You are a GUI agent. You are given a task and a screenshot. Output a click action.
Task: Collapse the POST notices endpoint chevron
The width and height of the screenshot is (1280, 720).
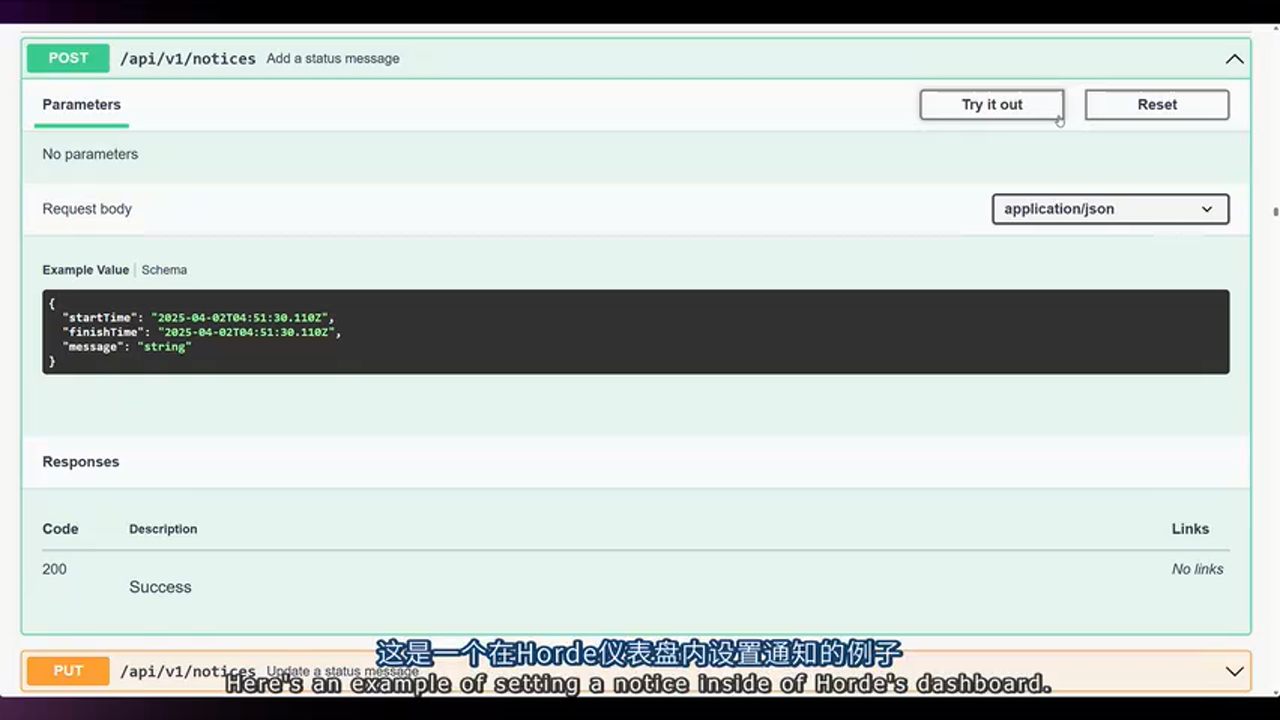[x=1235, y=59]
